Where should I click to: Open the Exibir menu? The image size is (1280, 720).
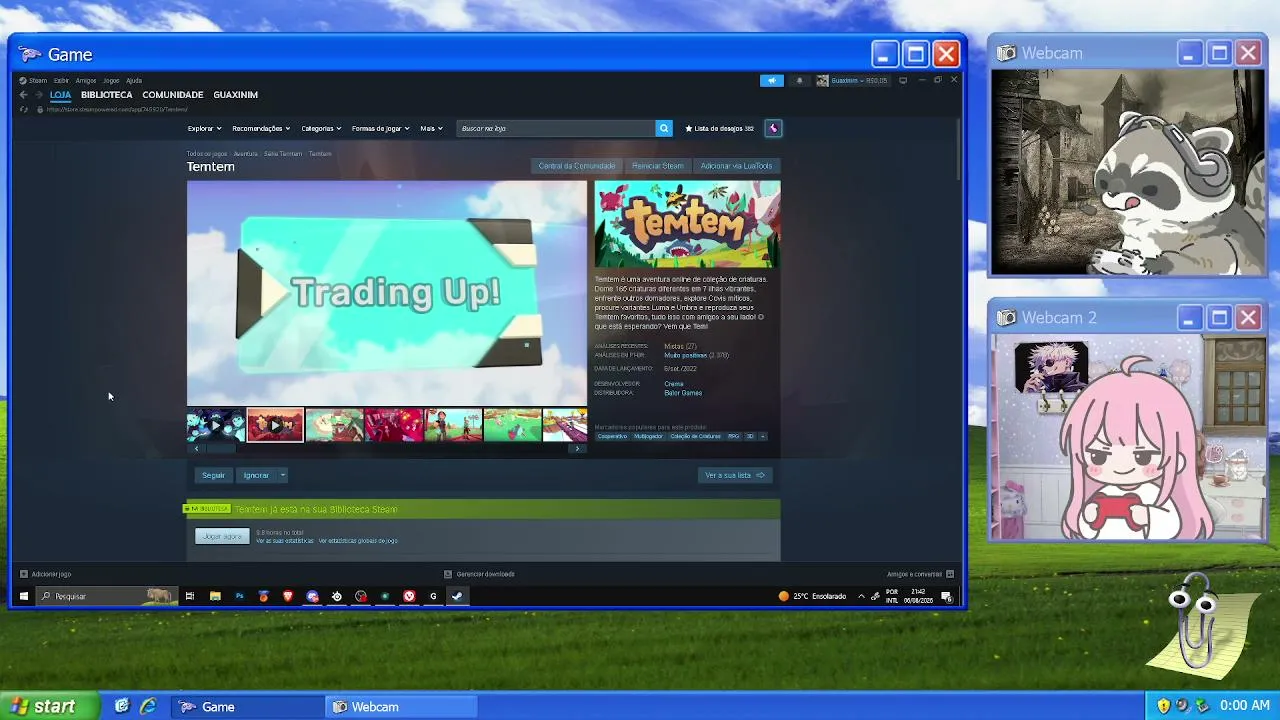61,80
